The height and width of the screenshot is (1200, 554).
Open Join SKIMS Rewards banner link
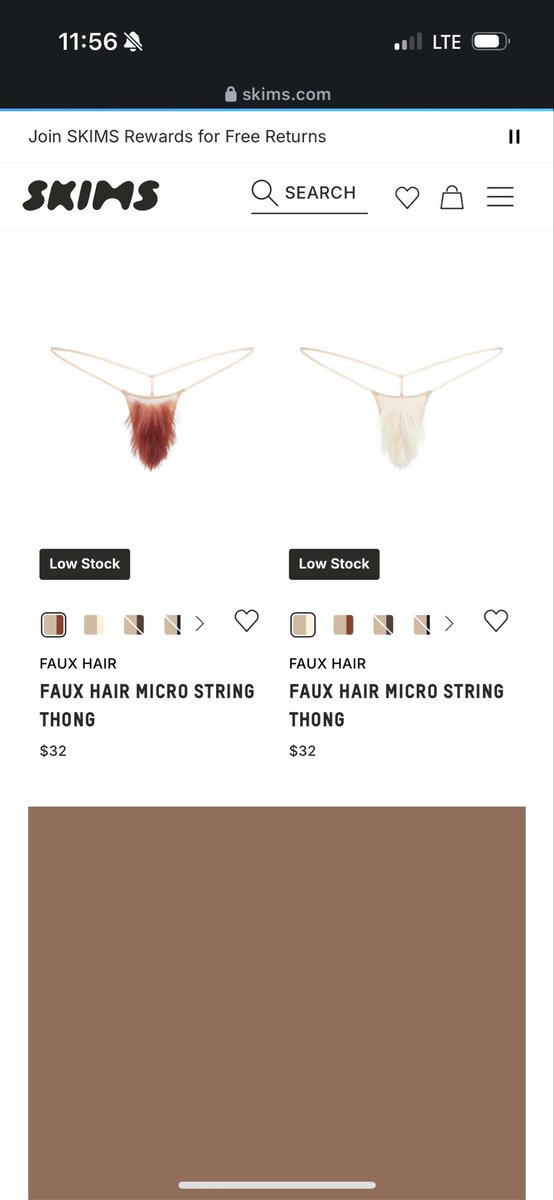[177, 137]
